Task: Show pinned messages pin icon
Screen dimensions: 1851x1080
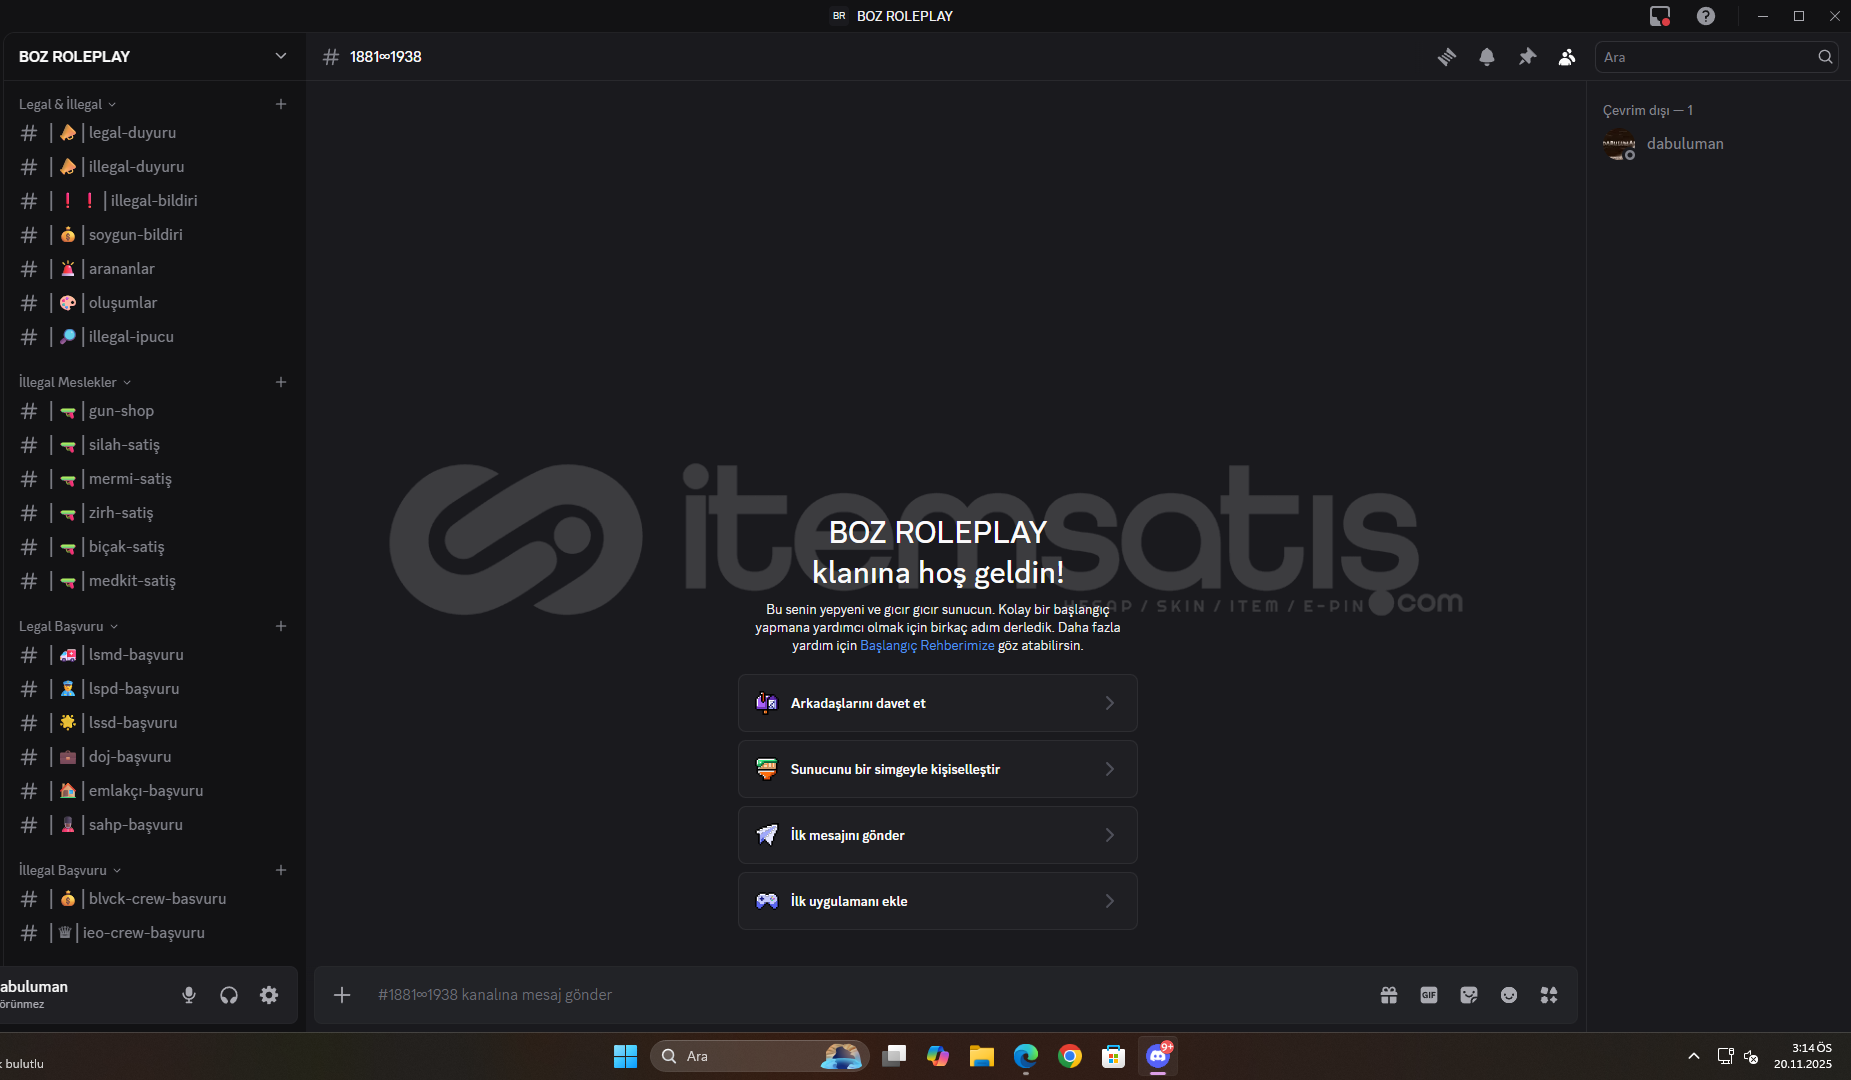Action: [x=1527, y=57]
